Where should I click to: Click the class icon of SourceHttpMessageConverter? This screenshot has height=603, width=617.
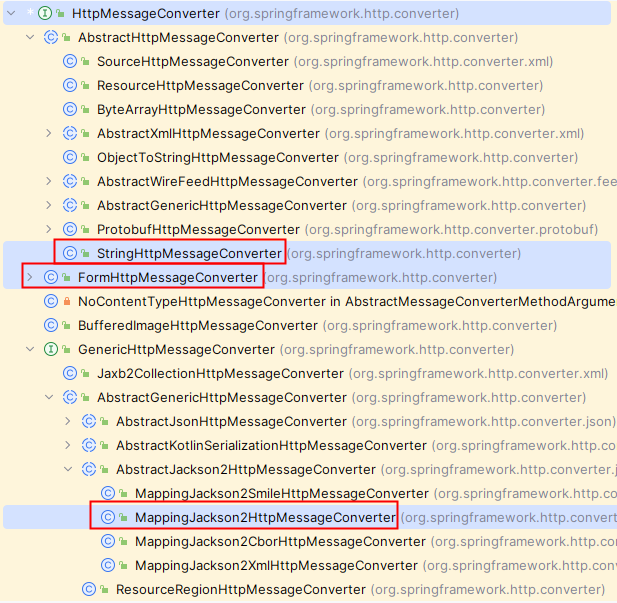[x=70, y=61]
